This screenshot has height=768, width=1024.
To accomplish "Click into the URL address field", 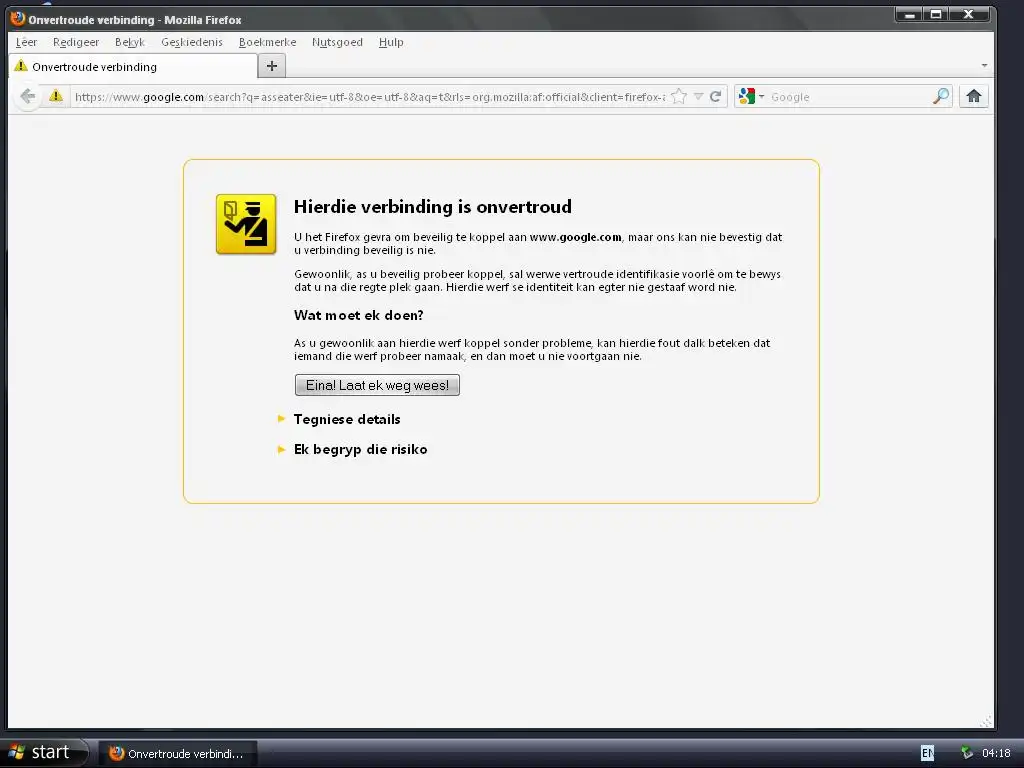I will coord(370,97).
